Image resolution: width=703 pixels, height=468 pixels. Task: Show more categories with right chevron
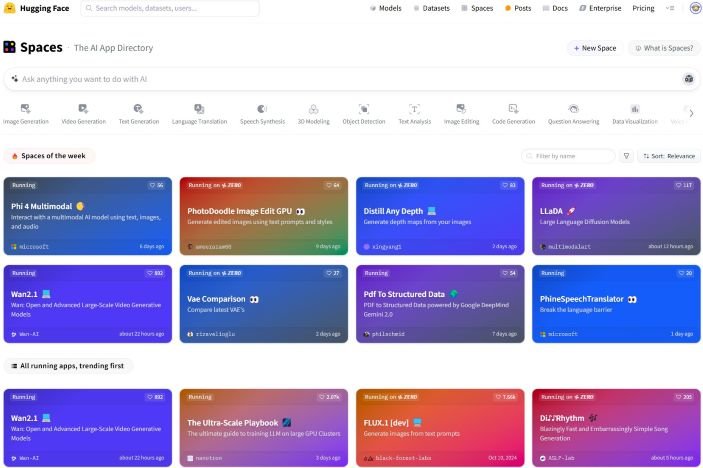tap(691, 113)
